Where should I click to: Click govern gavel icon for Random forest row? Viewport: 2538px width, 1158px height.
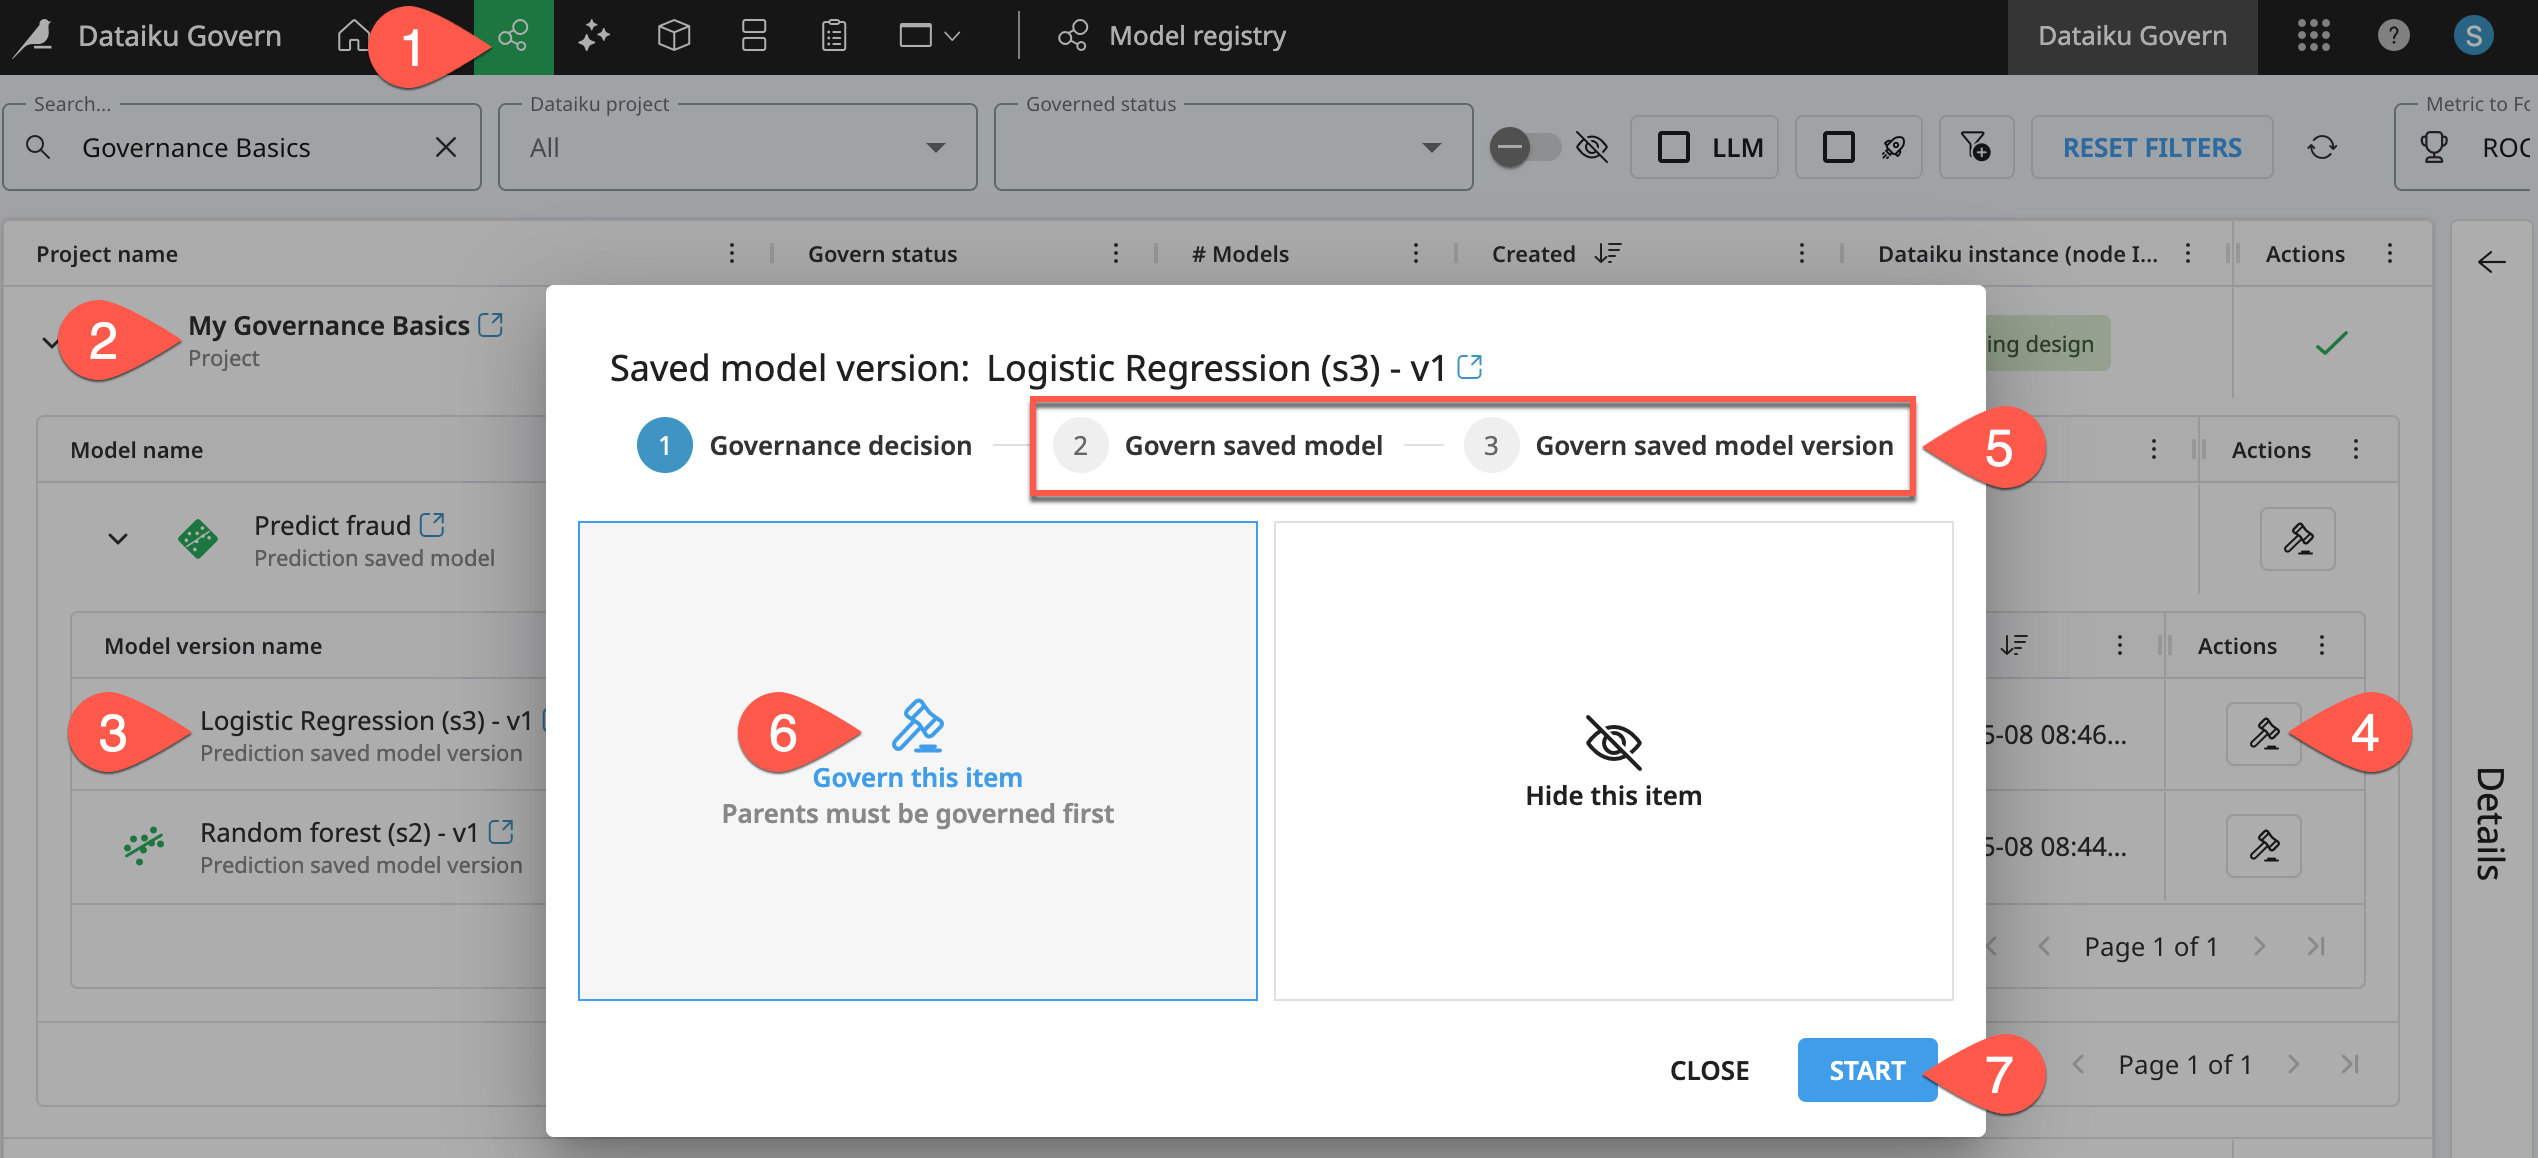tap(2263, 847)
